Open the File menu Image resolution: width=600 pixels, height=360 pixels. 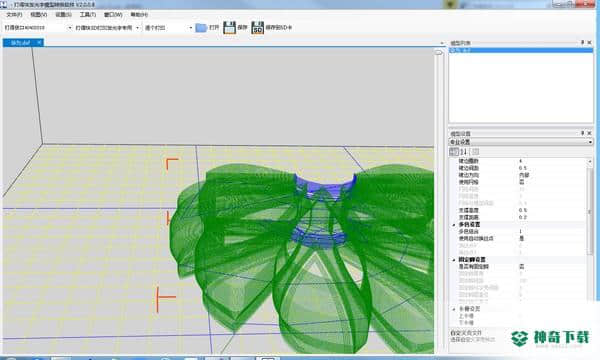[x=14, y=15]
